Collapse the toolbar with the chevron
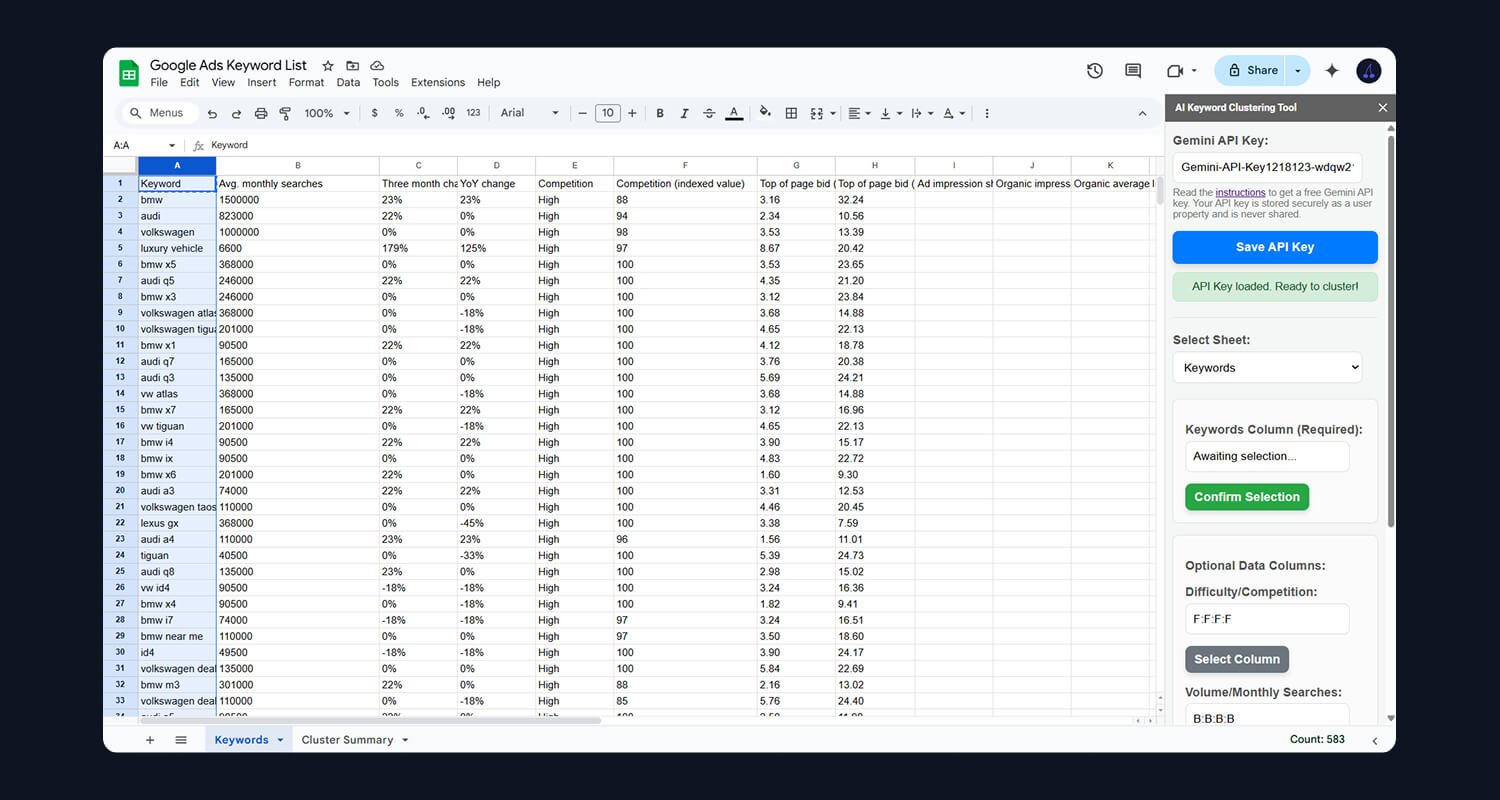Screen dimensions: 1500x800 pos(1142,113)
